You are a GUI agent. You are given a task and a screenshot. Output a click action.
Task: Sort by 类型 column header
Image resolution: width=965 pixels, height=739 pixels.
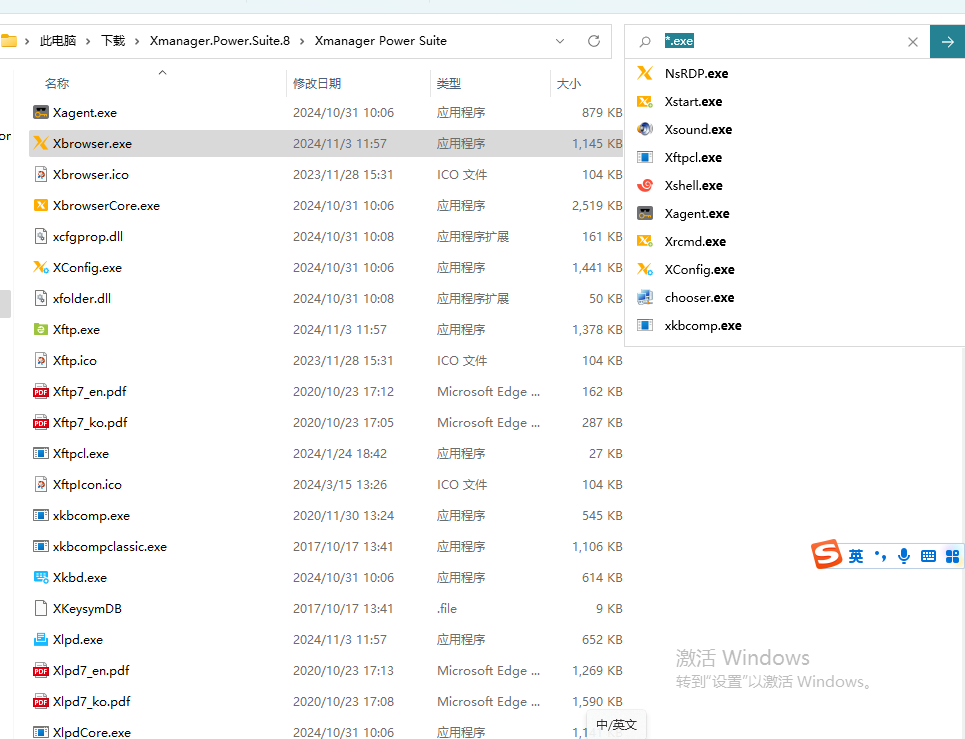point(449,83)
